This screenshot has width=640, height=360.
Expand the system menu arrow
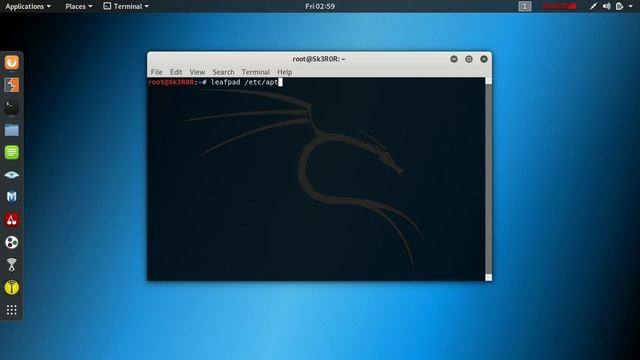pos(631,6)
